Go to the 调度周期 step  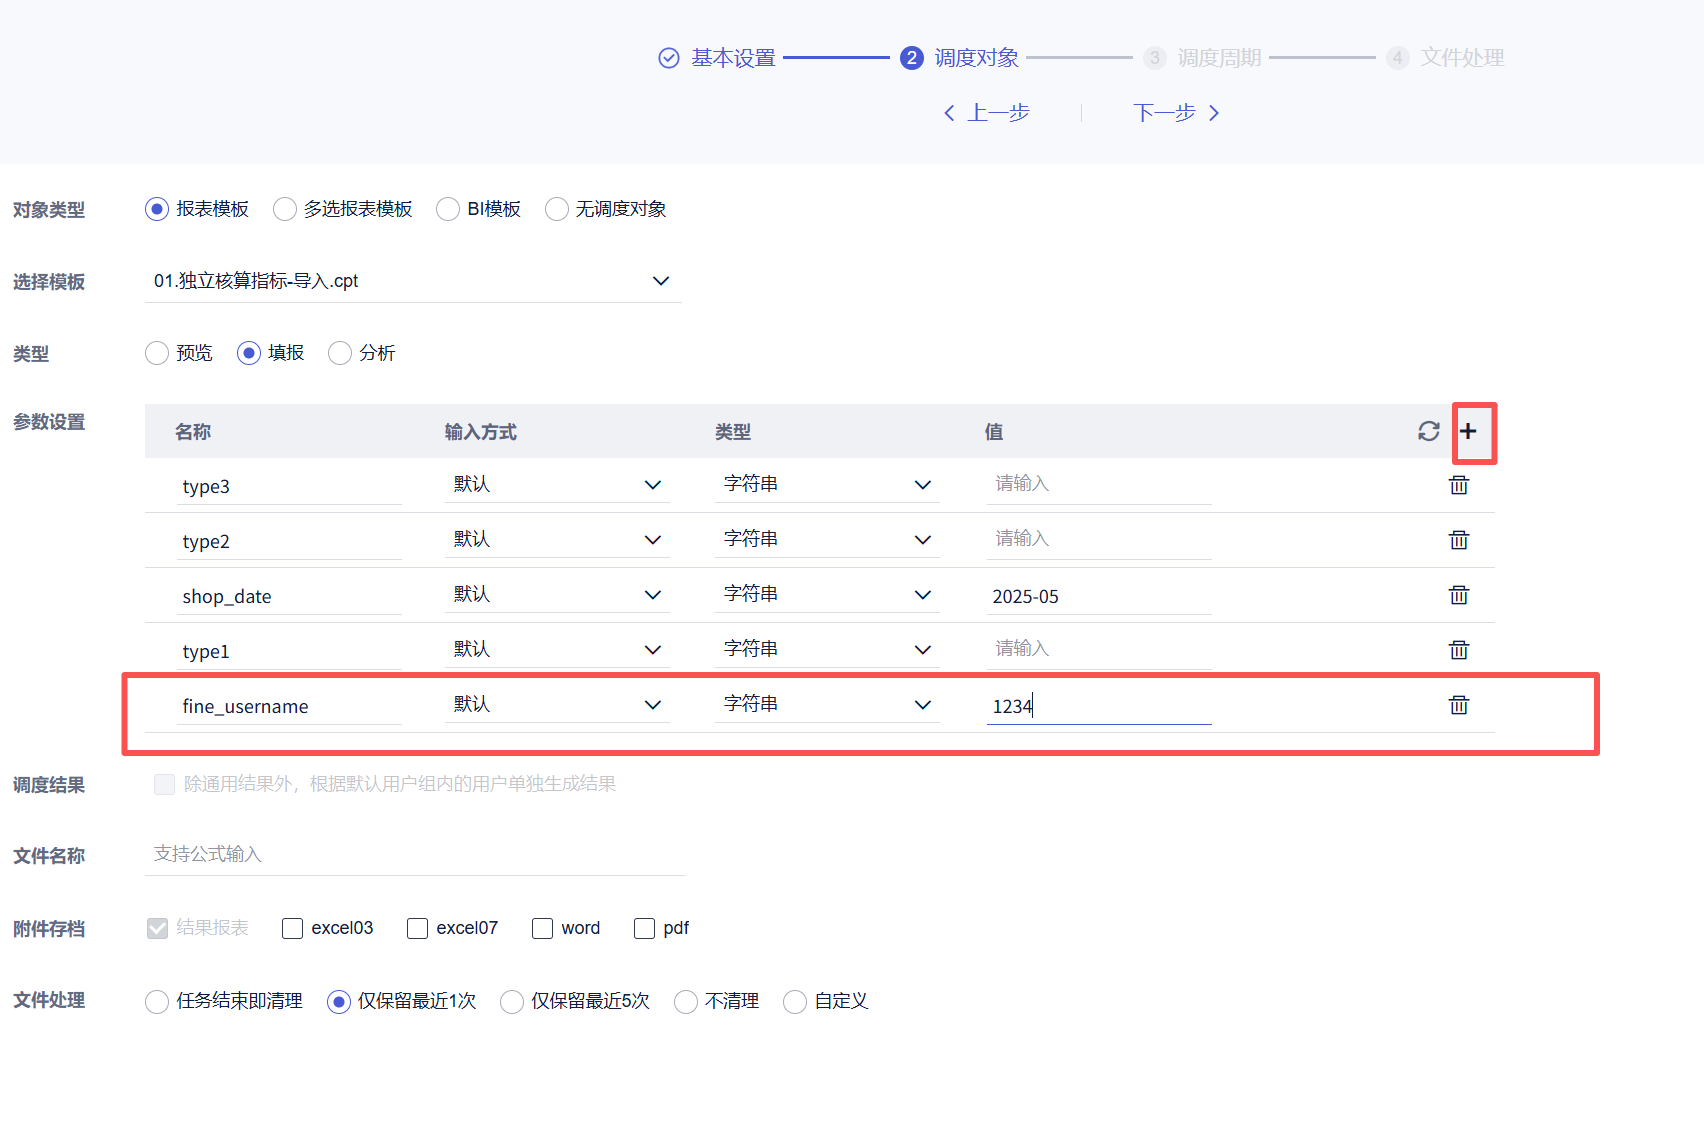coord(1218,58)
